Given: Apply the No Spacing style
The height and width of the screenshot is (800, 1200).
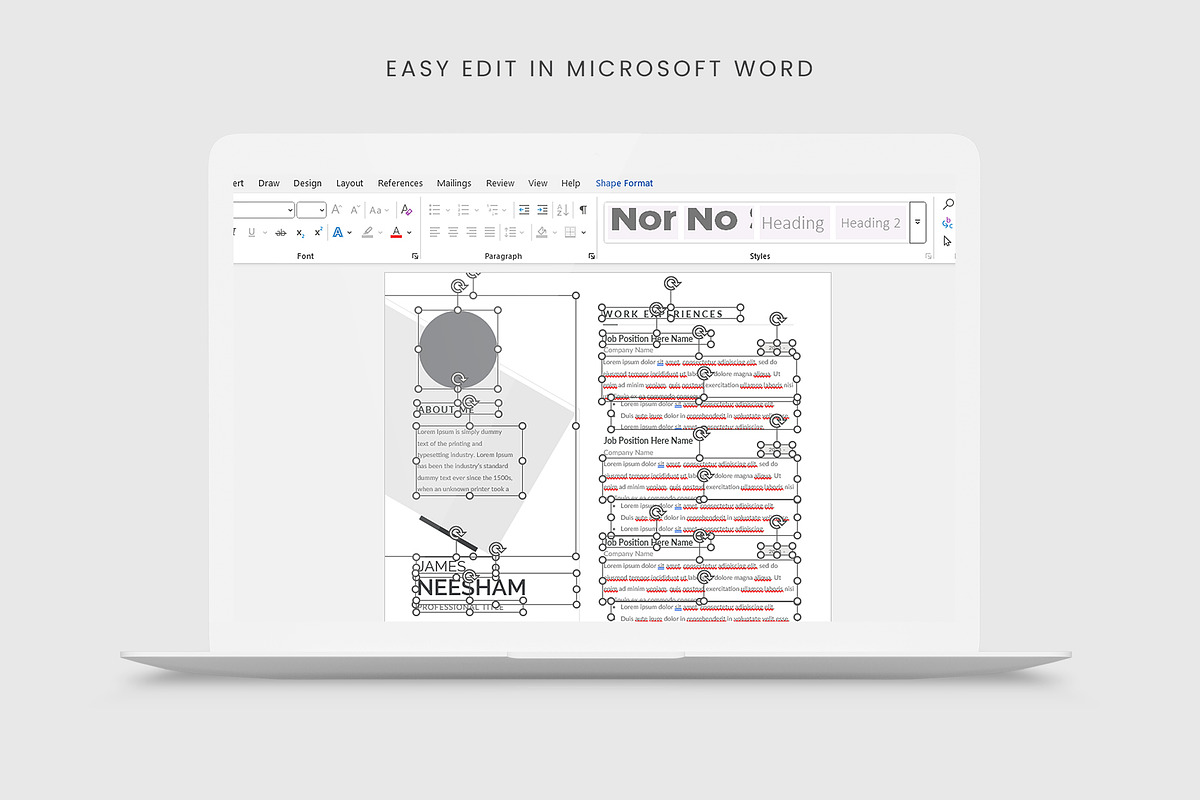Looking at the screenshot, I should pos(717,220).
